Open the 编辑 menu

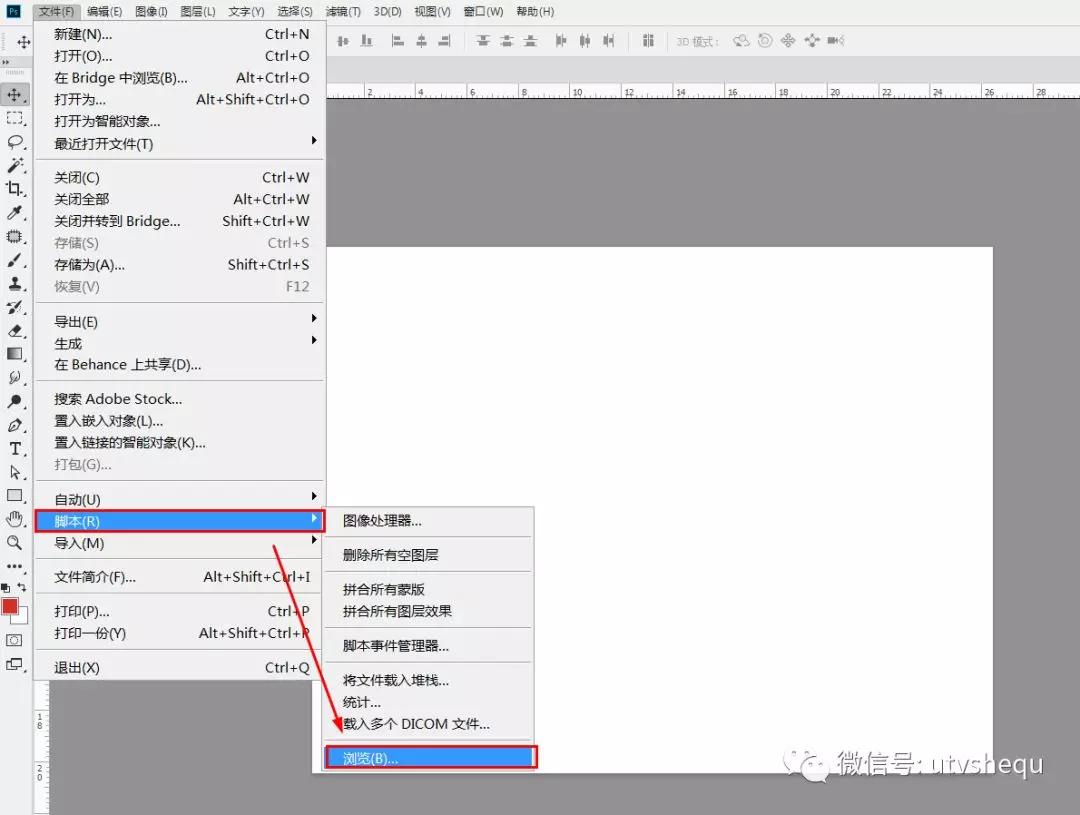pyautogui.click(x=106, y=11)
